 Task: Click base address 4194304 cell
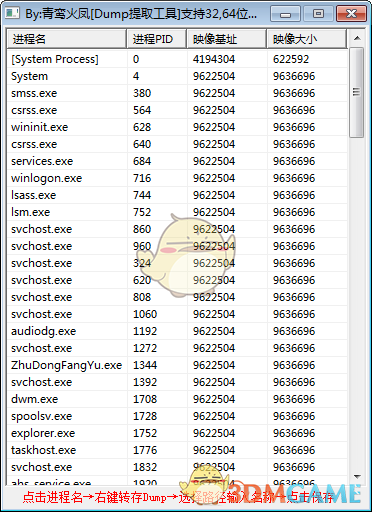tap(214, 59)
